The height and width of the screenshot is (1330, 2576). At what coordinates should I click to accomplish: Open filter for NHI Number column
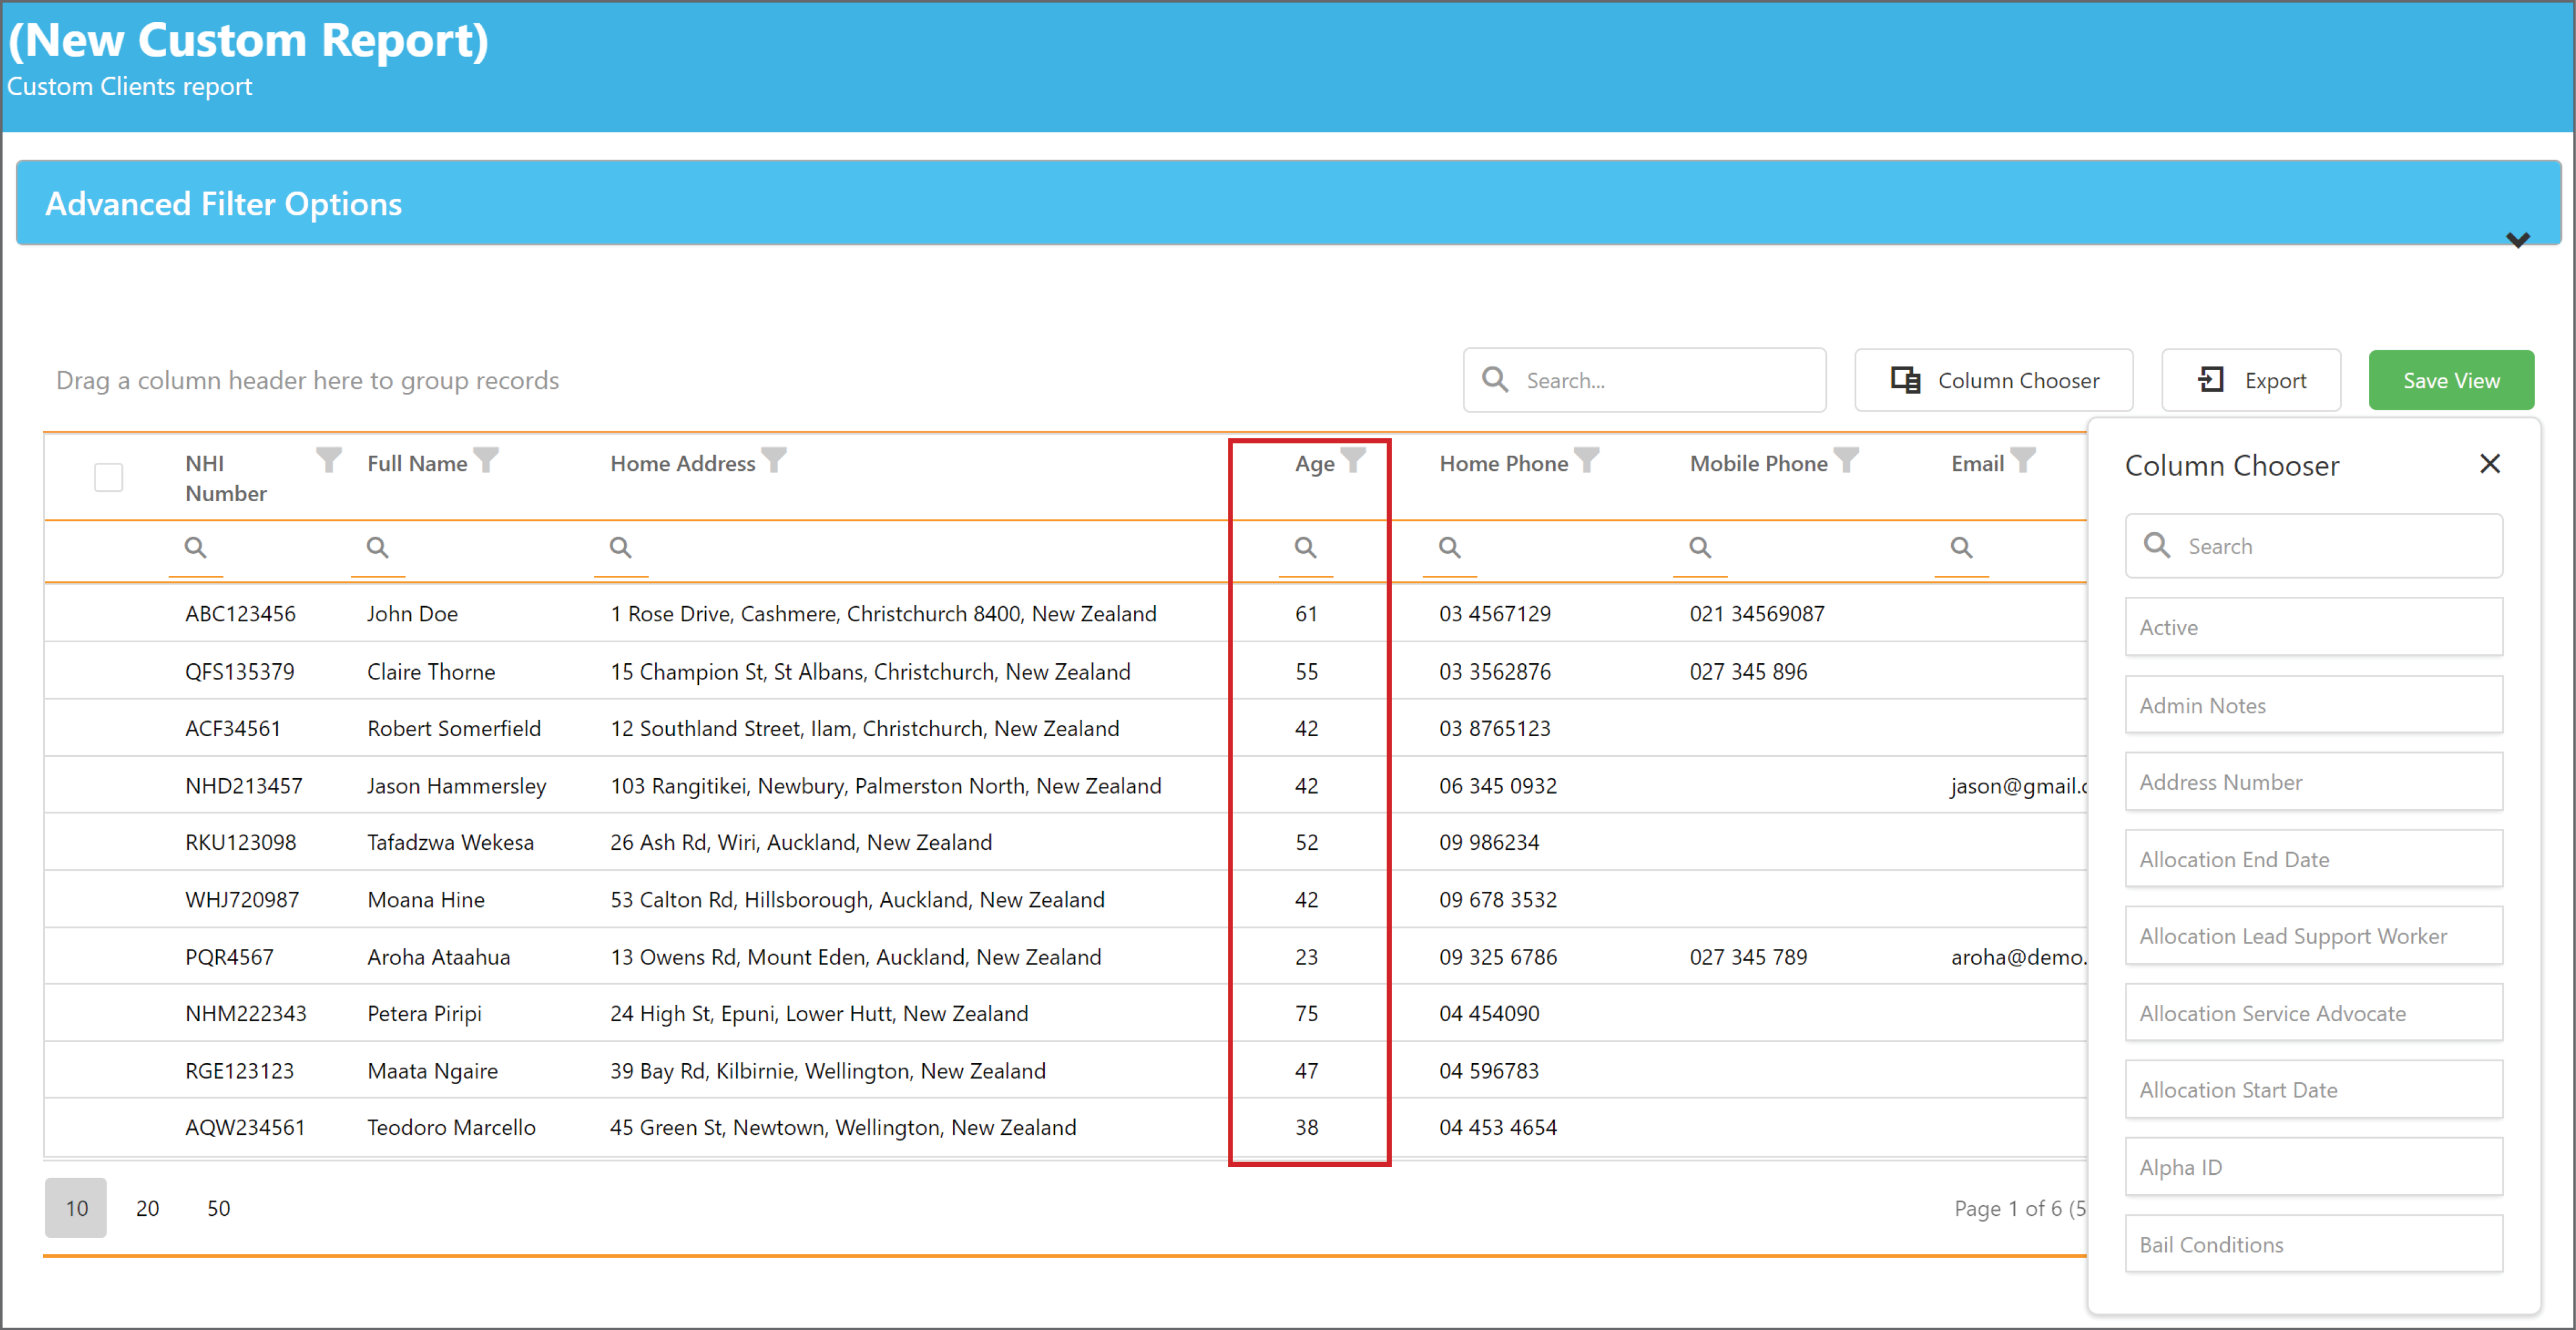(x=329, y=460)
